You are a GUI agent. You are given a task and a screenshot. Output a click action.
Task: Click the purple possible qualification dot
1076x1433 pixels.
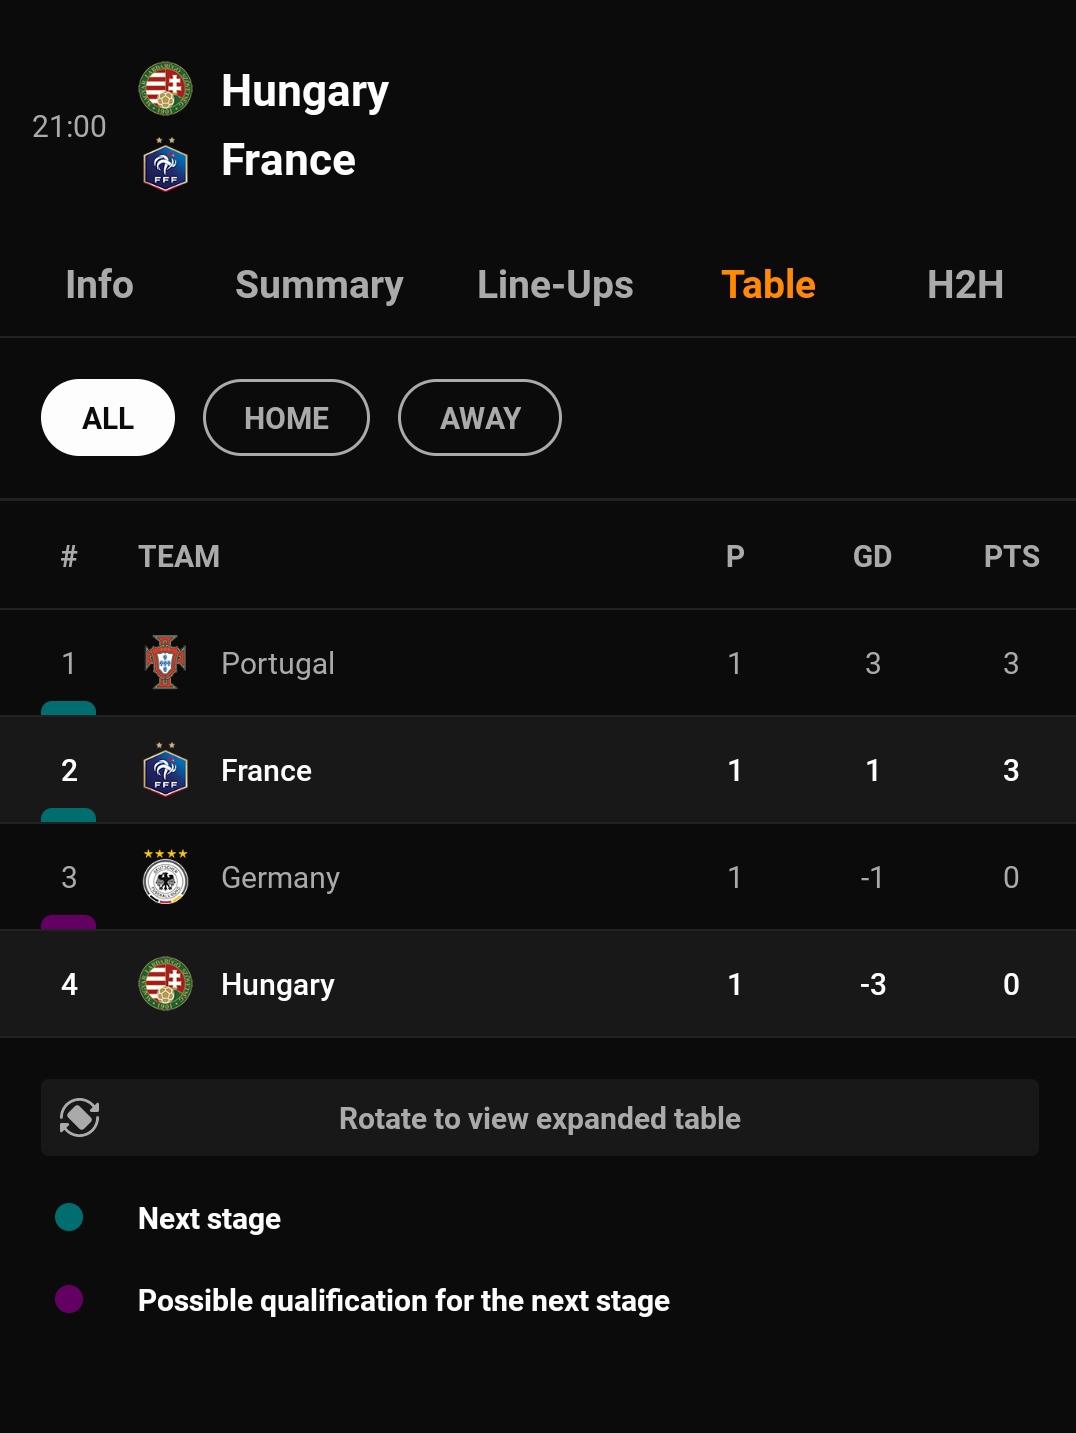69,1299
